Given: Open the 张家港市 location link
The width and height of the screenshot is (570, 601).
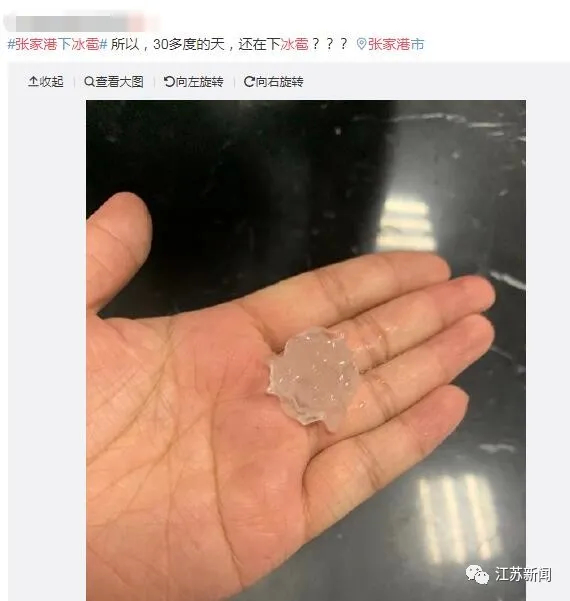Looking at the screenshot, I should pos(396,44).
